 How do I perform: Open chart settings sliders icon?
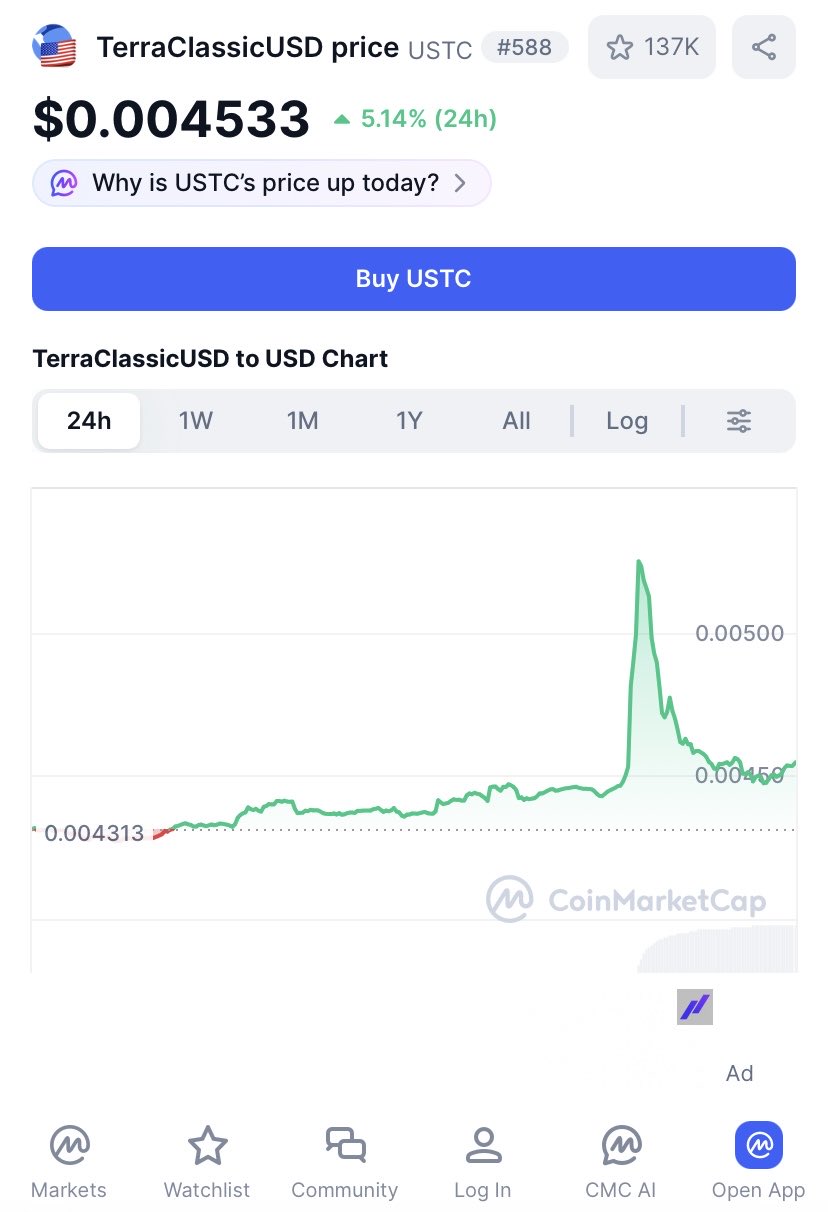739,421
